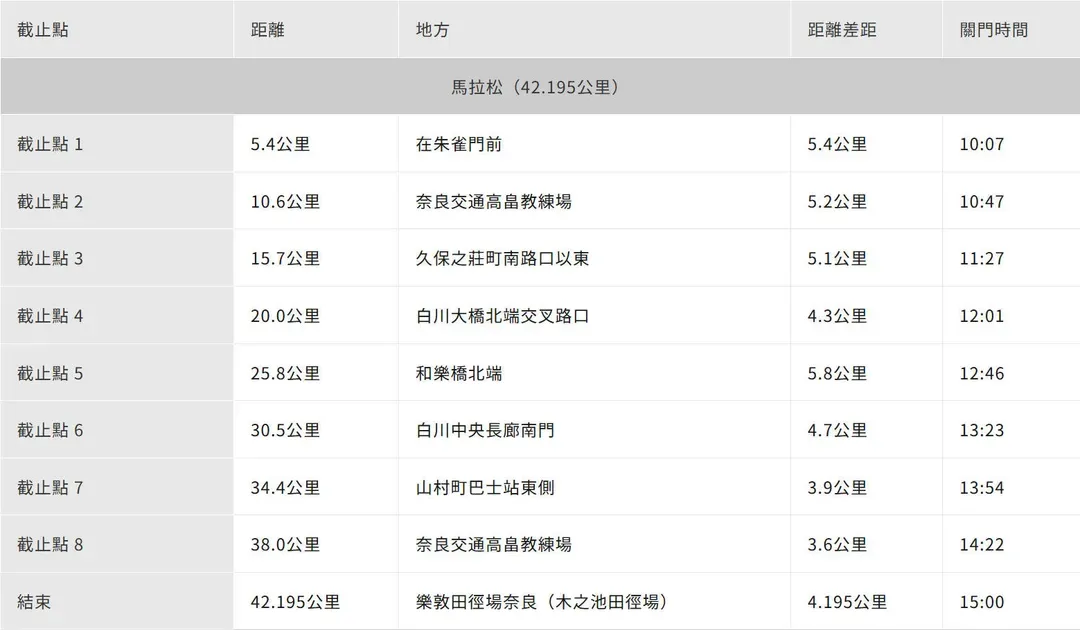The height and width of the screenshot is (630, 1080).
Task: Click the row label 截止點 8
Action: 50,545
